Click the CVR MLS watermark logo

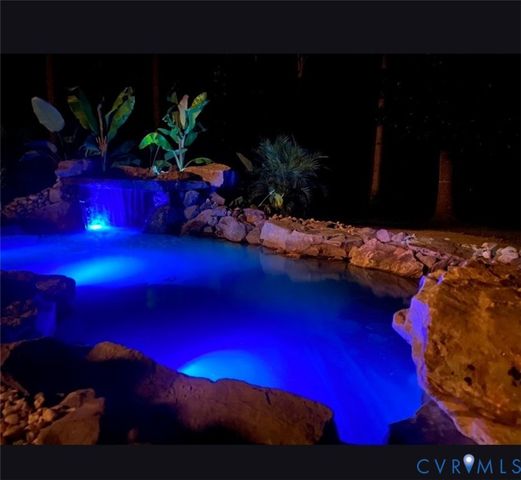point(468,465)
